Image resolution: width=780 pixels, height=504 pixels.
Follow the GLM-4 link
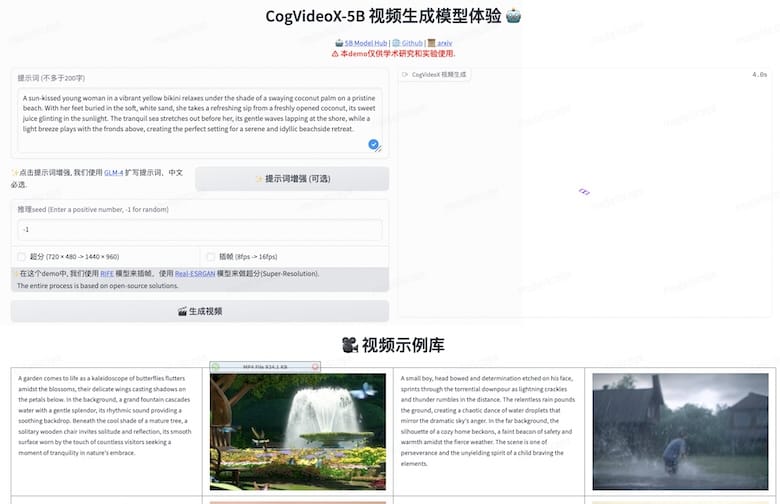(x=113, y=173)
